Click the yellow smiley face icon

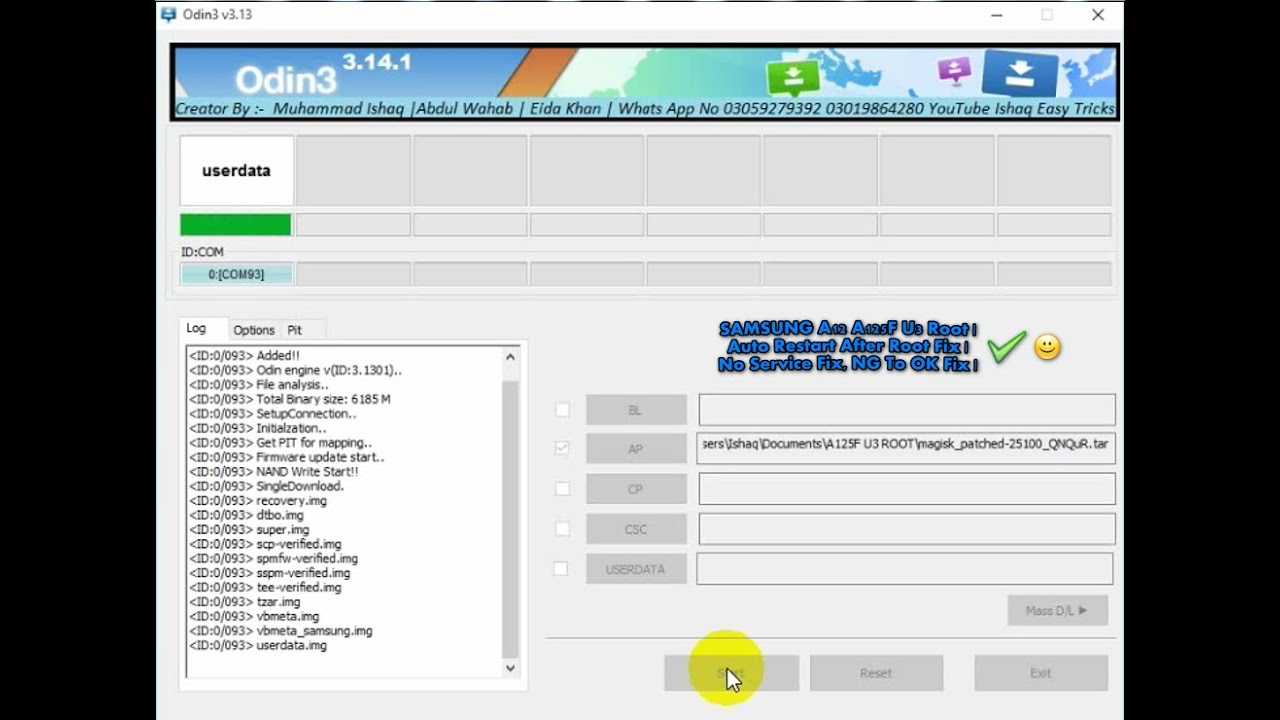pos(1047,348)
